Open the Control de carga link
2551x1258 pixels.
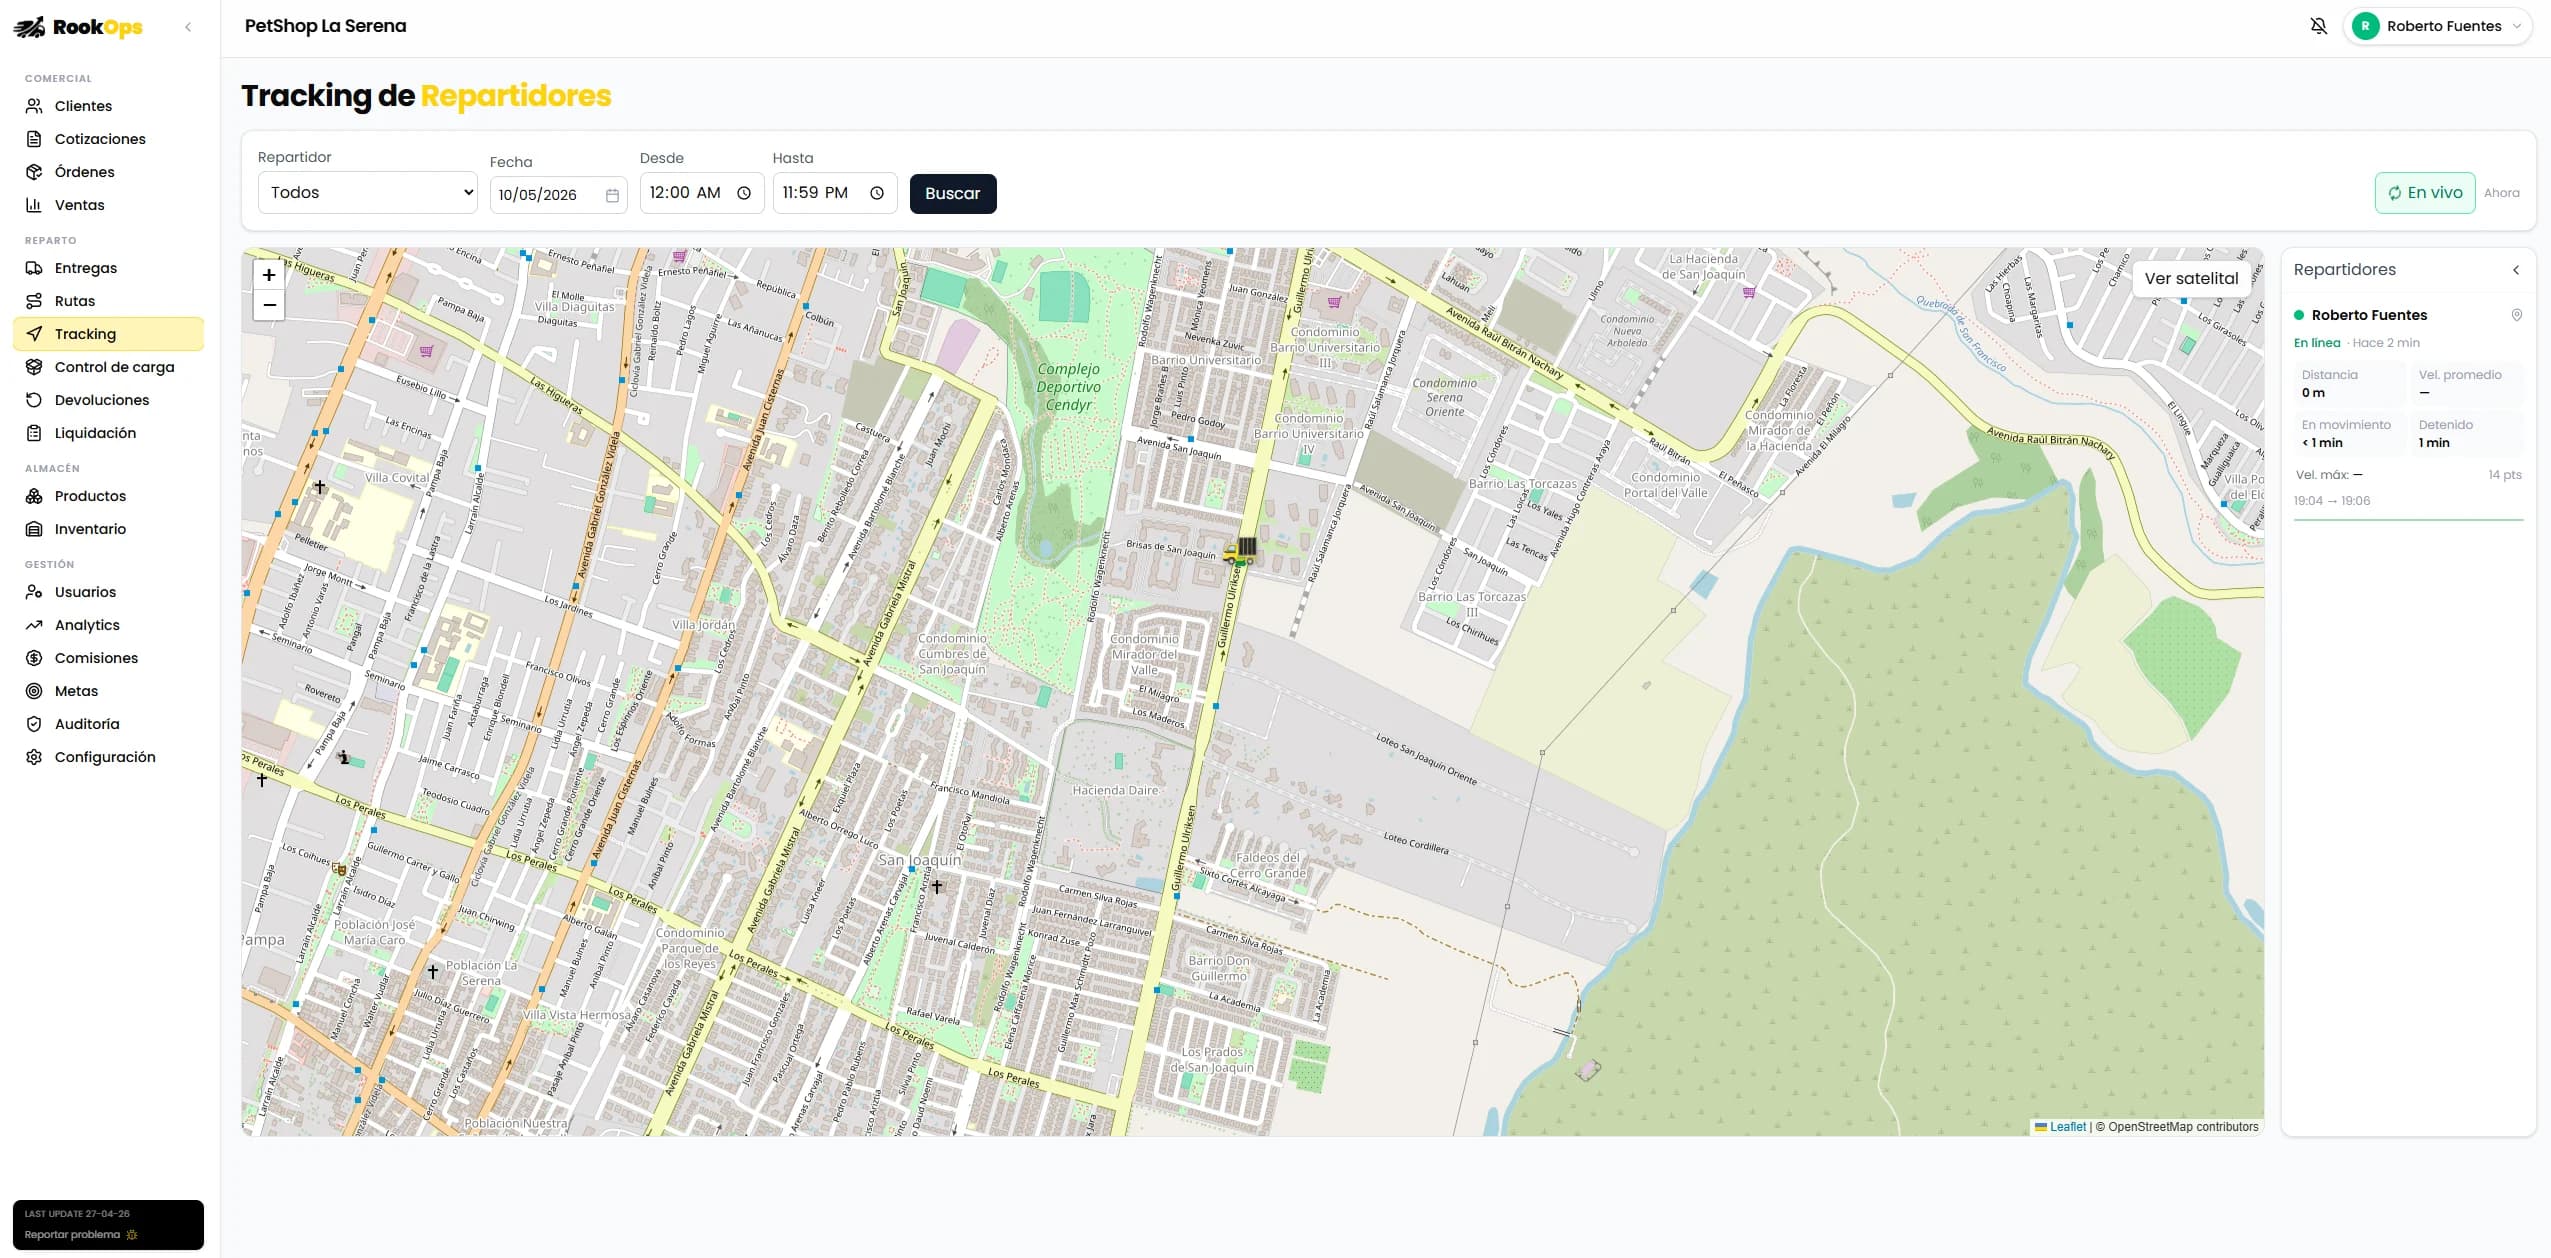click(114, 367)
